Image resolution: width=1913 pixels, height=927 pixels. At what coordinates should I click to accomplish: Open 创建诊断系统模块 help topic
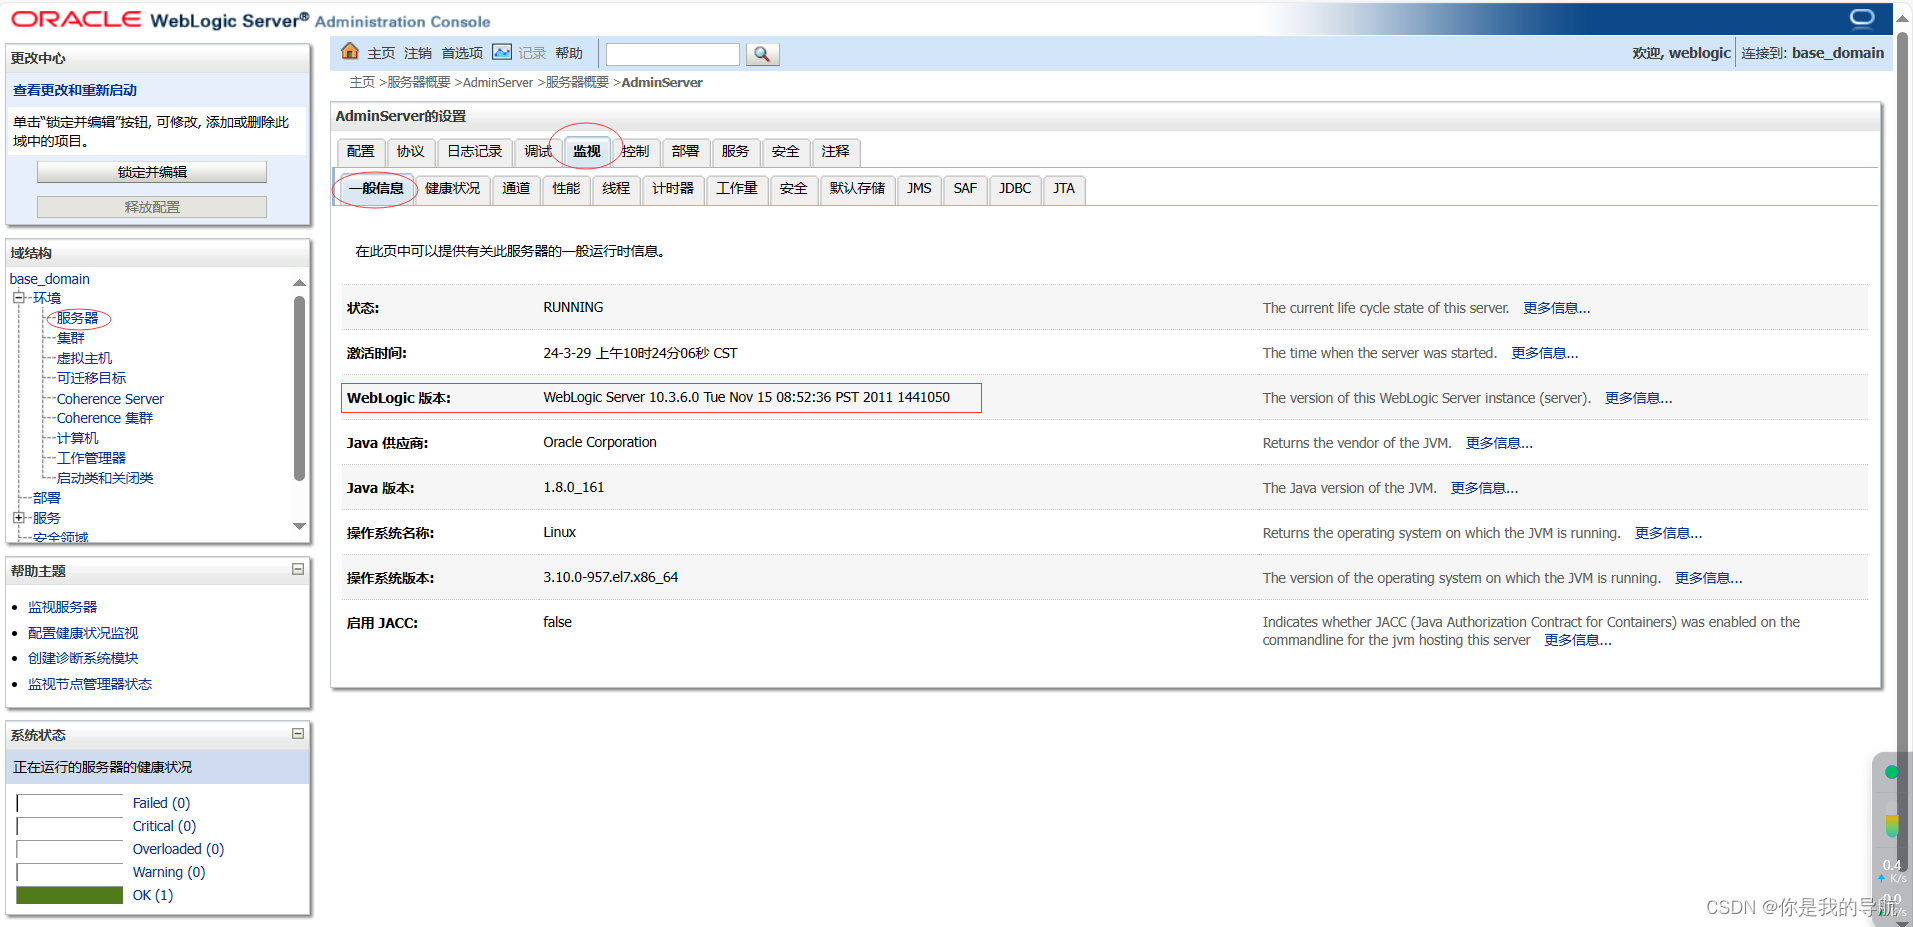click(x=84, y=658)
